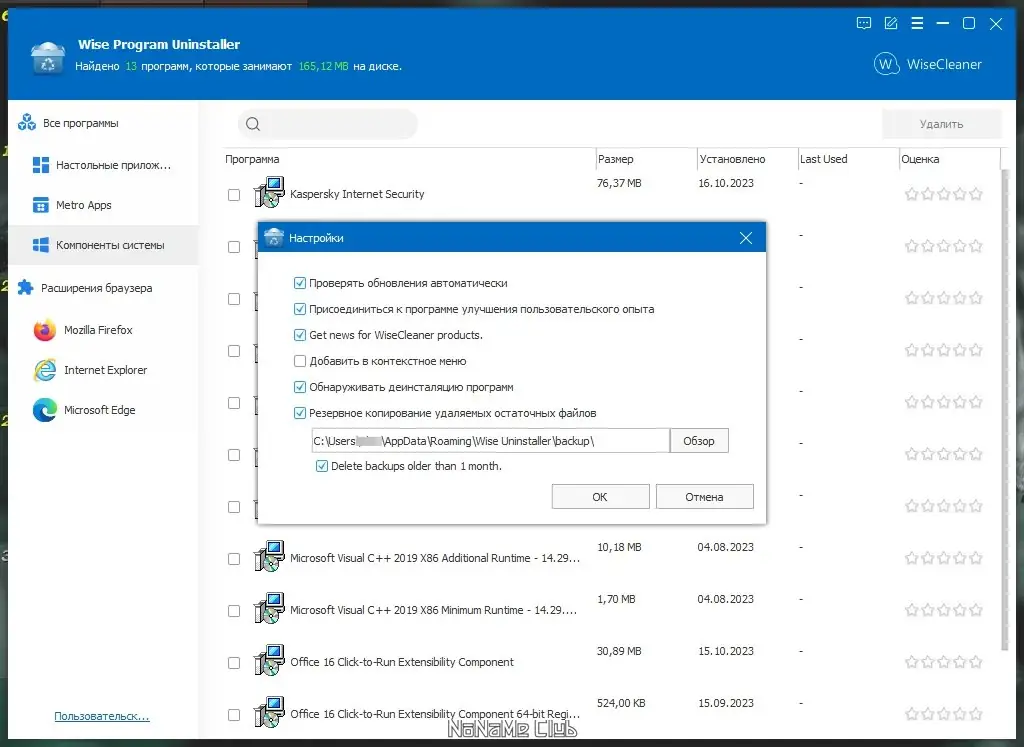The width and height of the screenshot is (1024, 747).
Task: Click the edit note icon in title bar
Action: click(x=890, y=24)
